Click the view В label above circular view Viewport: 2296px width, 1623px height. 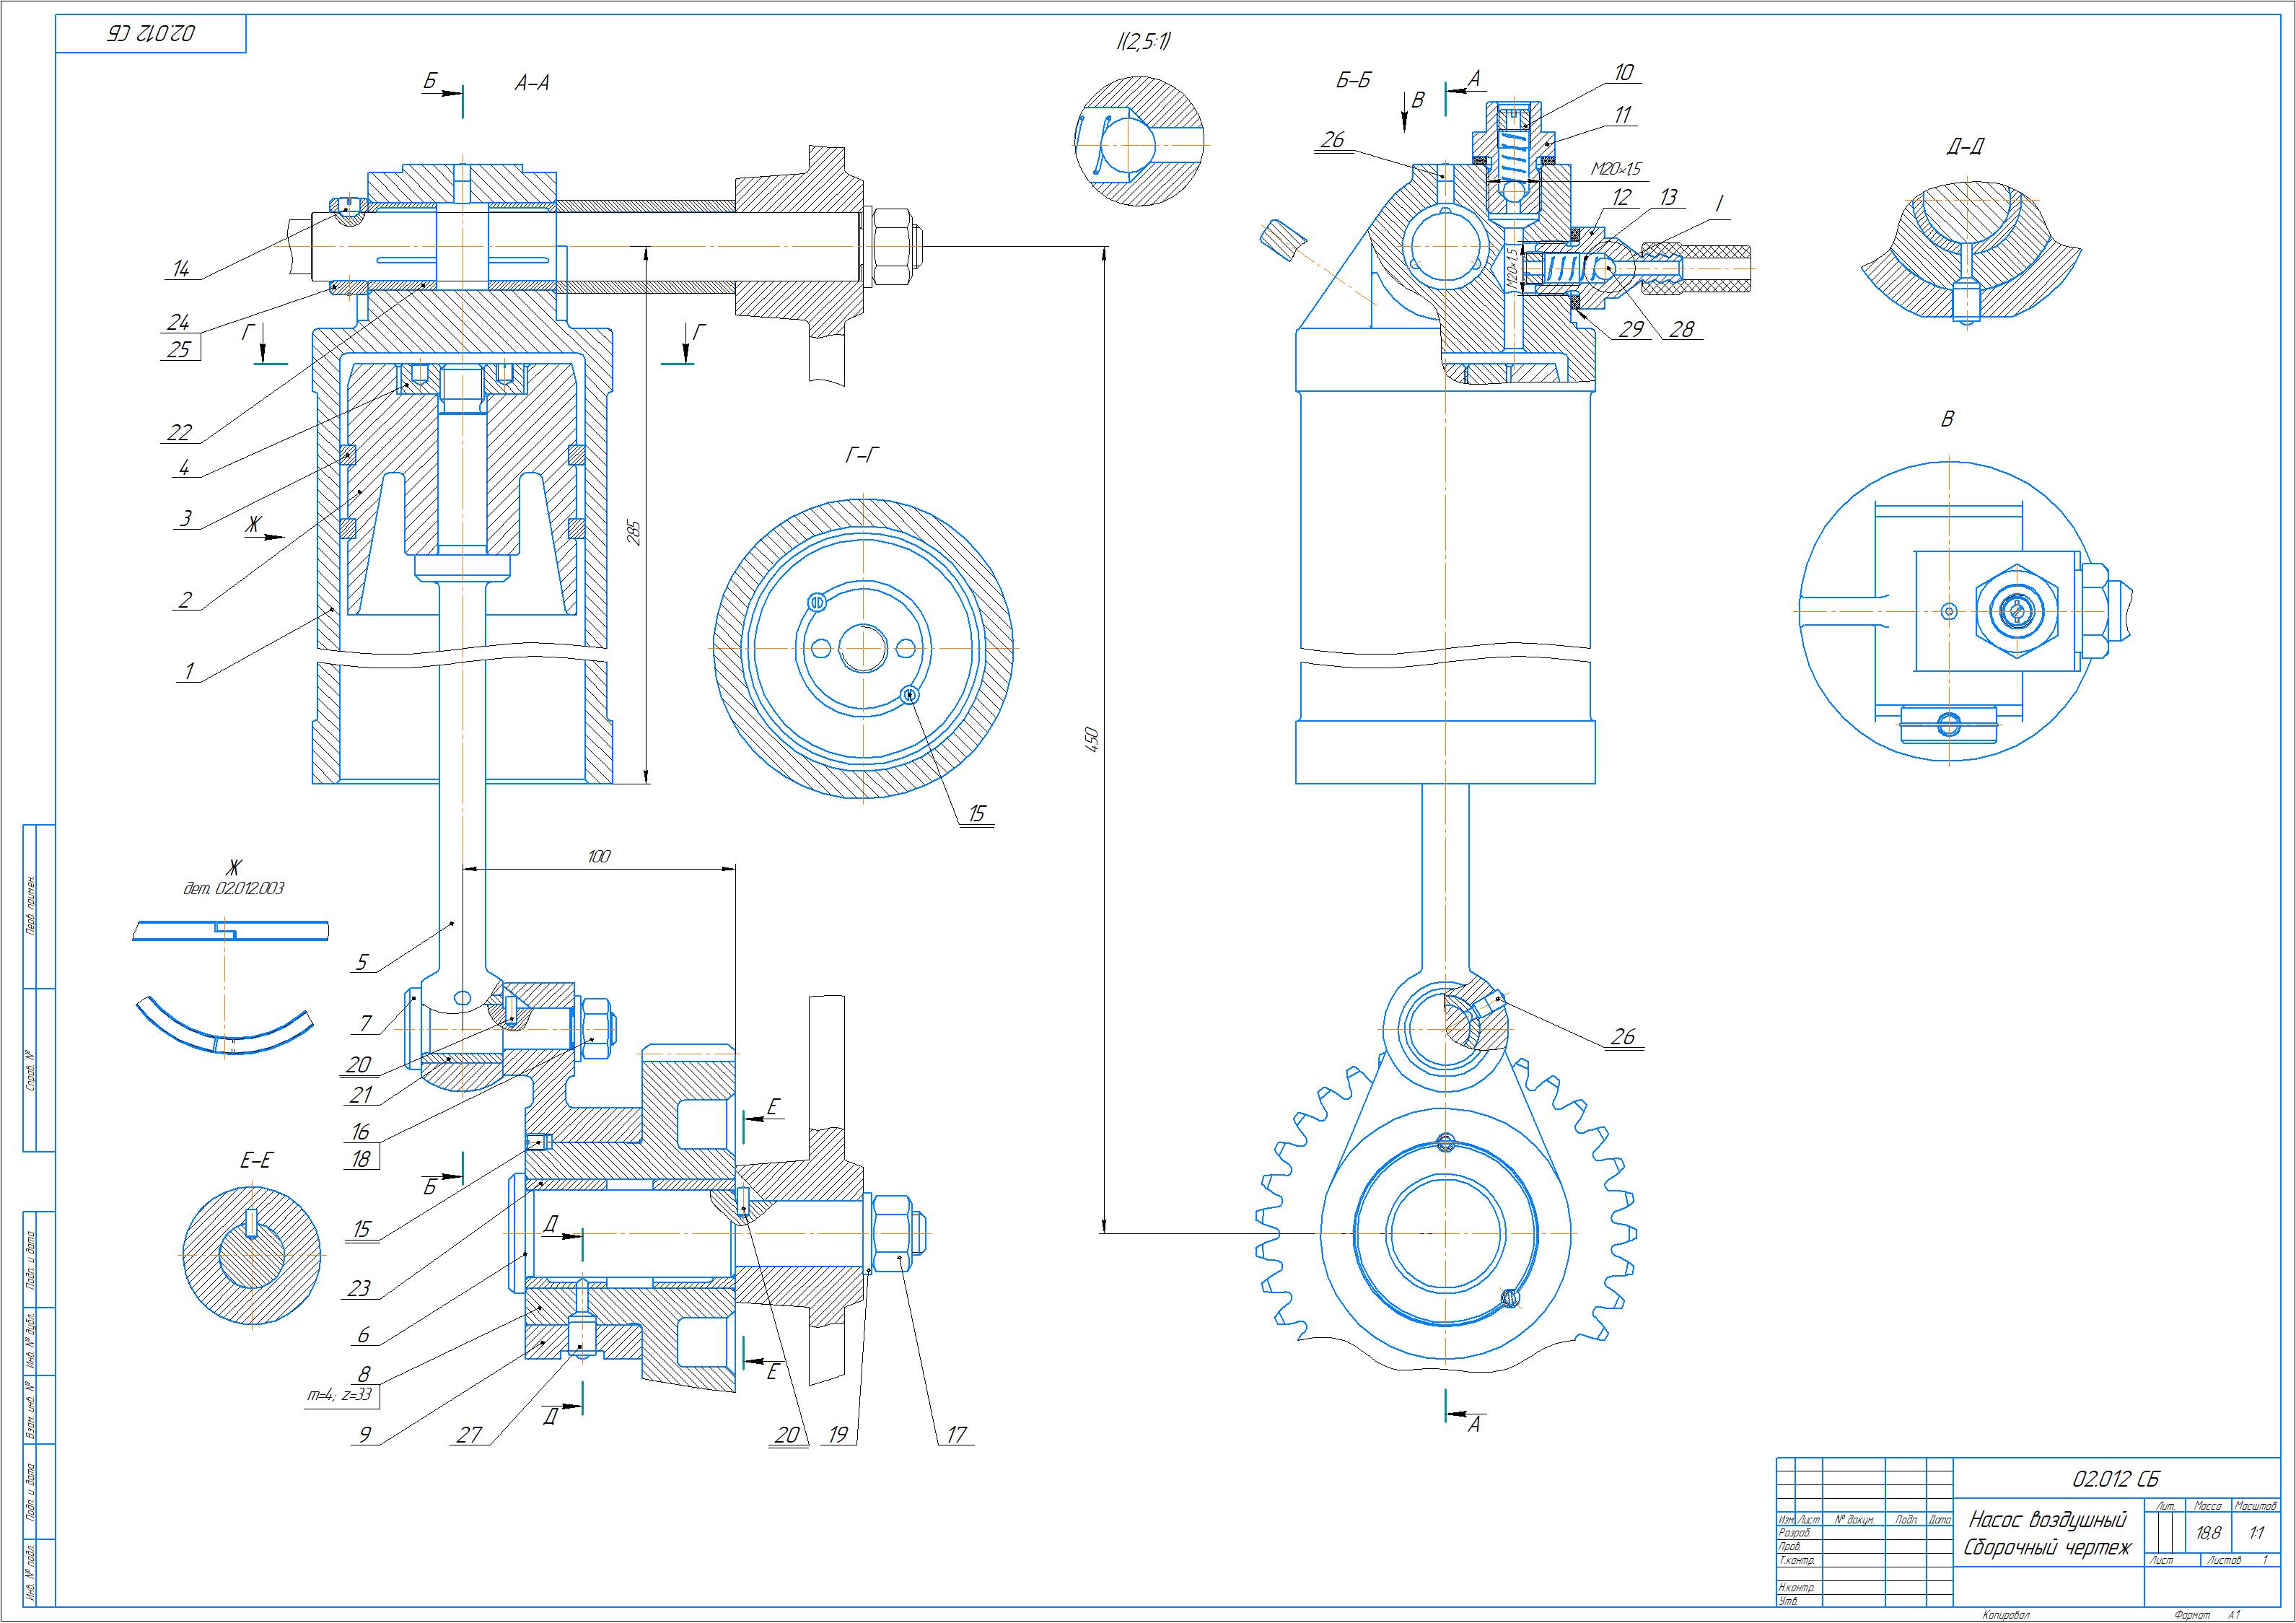(x=1947, y=420)
